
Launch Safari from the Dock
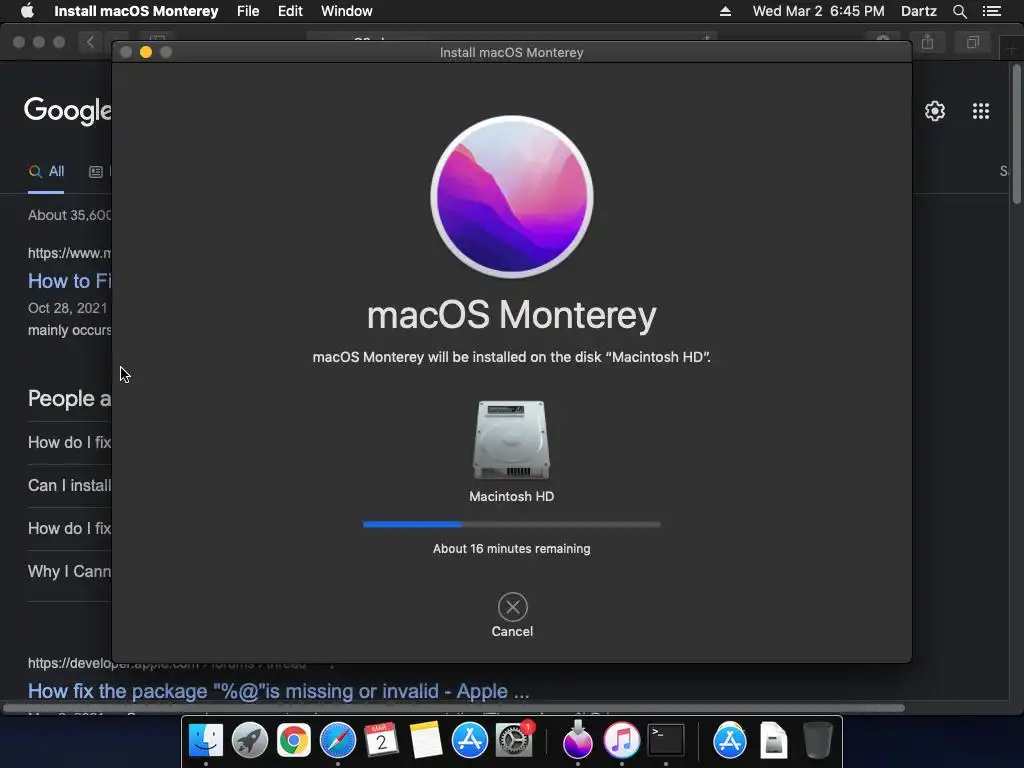[x=338, y=741]
